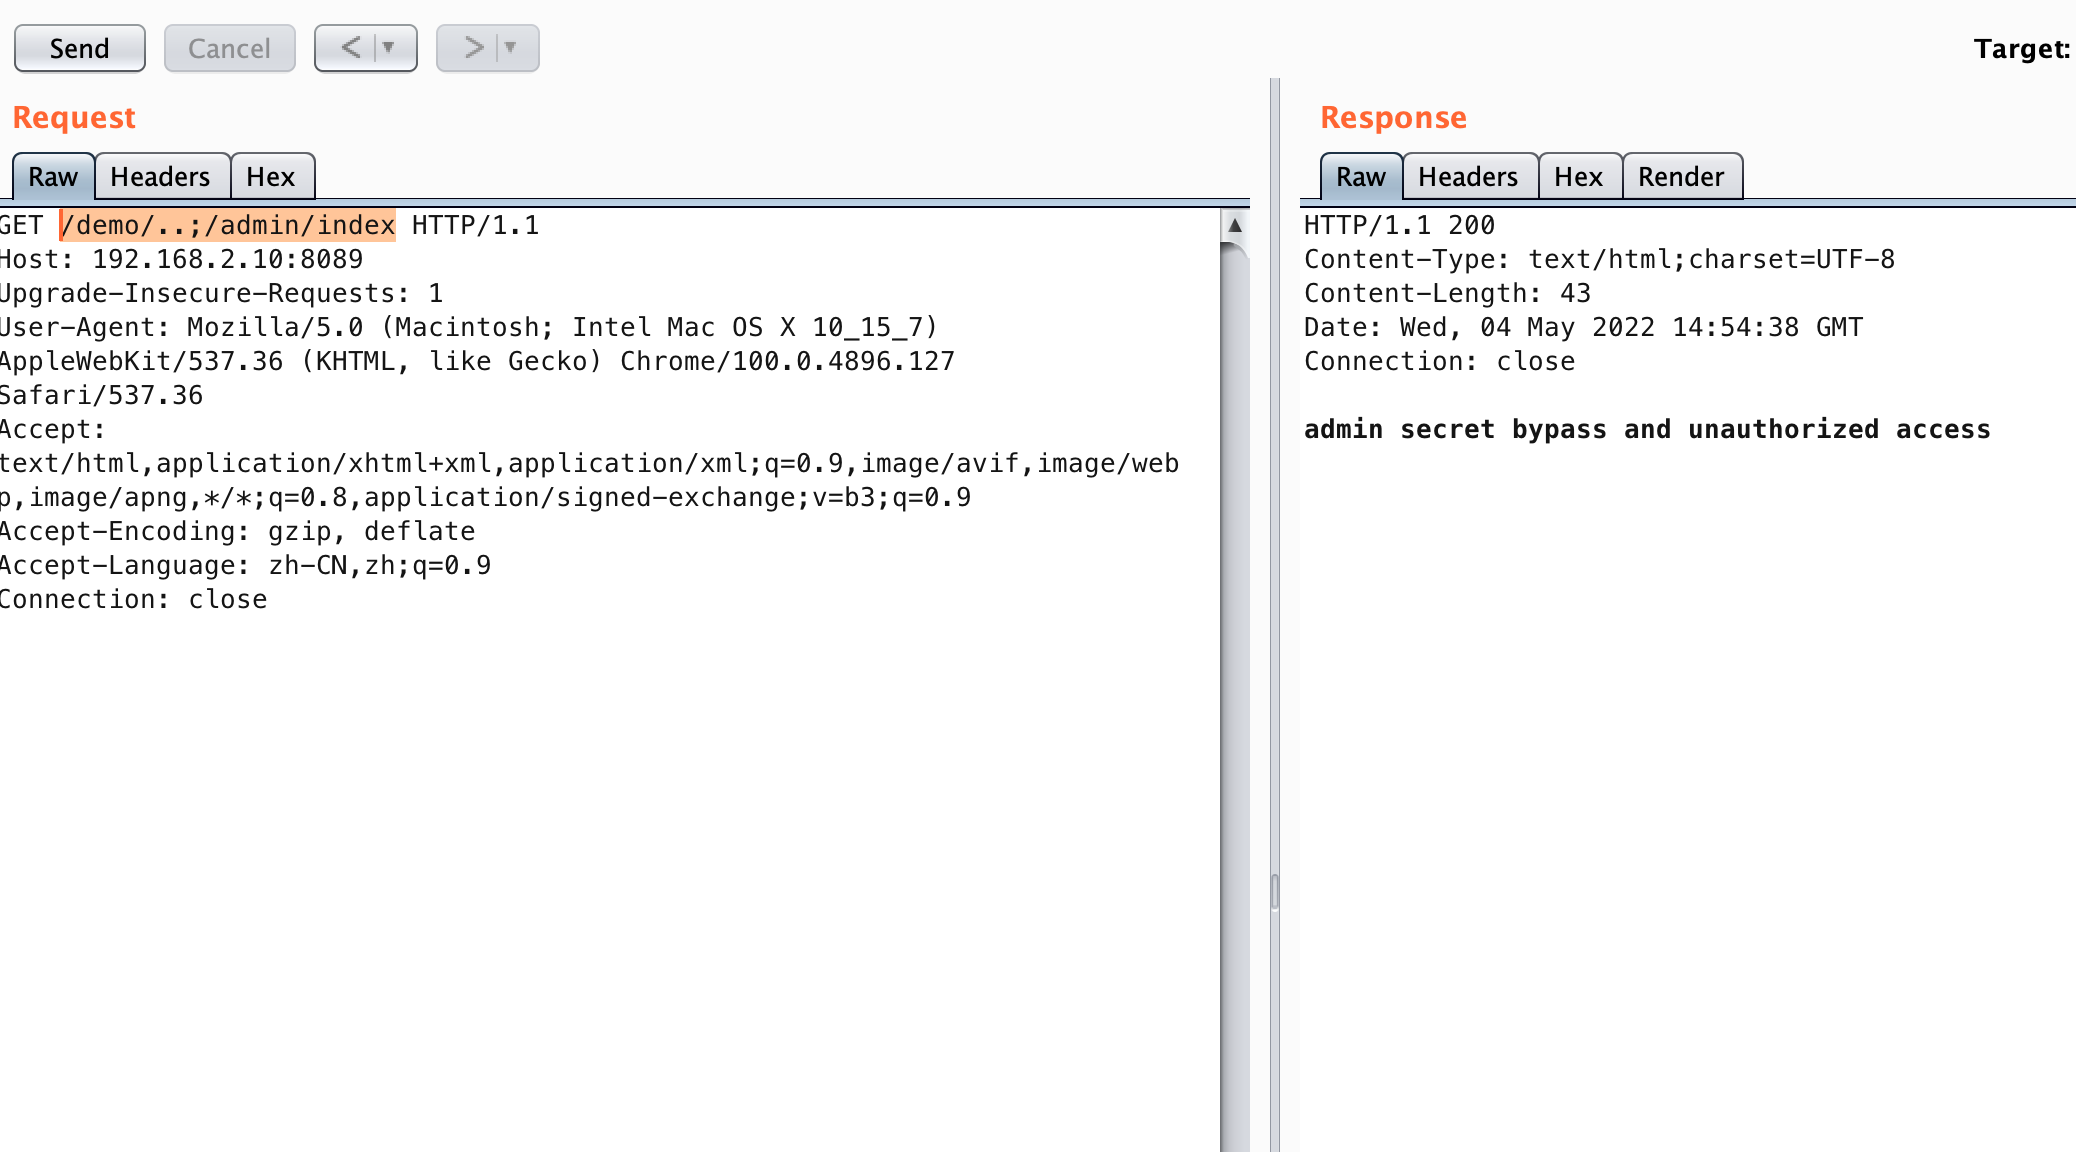
Task: Open the Response Render tab
Action: [1681, 177]
